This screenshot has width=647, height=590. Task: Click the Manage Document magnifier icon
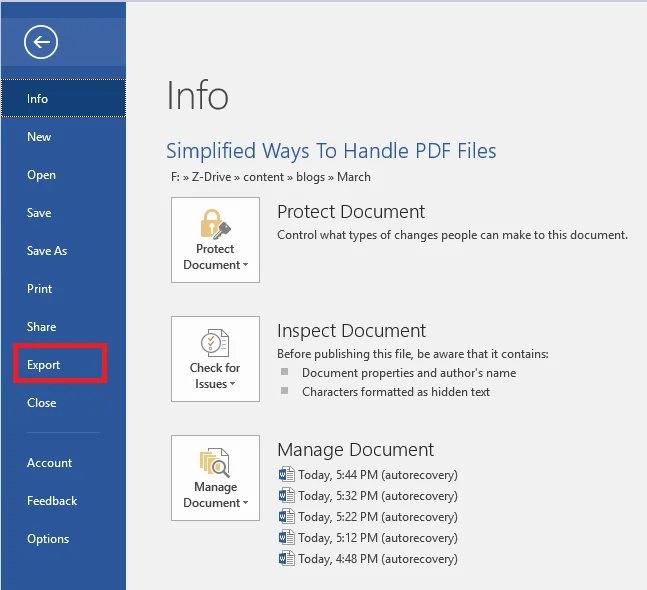point(215,462)
